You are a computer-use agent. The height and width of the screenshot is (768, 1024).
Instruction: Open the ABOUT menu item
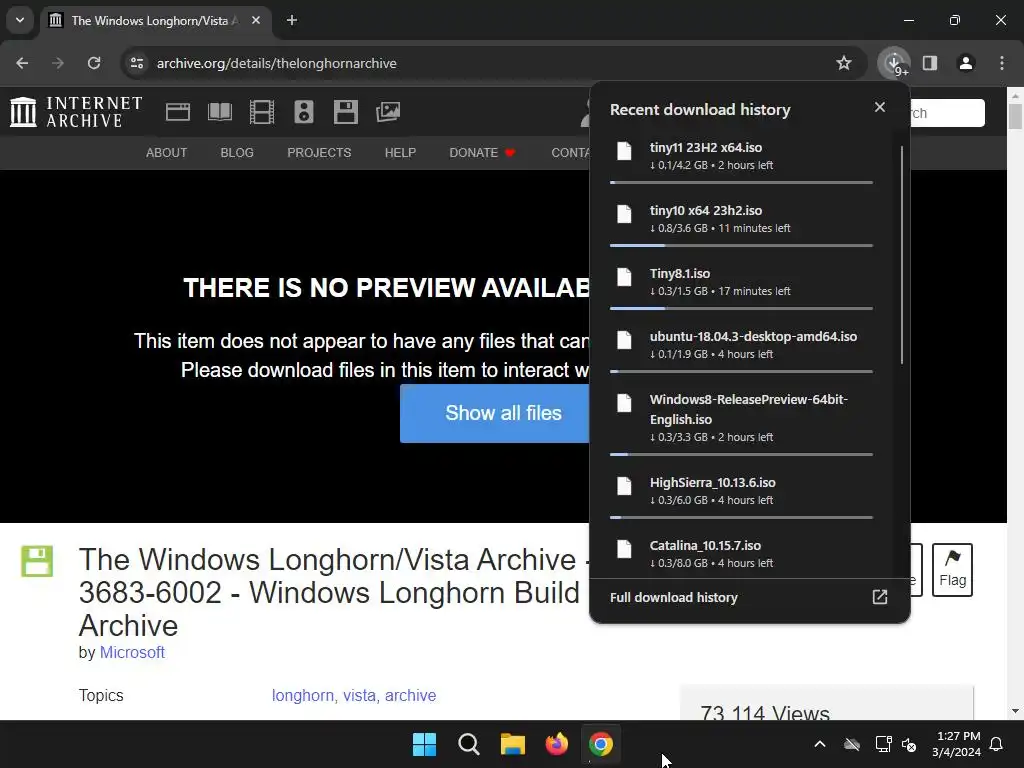(167, 153)
